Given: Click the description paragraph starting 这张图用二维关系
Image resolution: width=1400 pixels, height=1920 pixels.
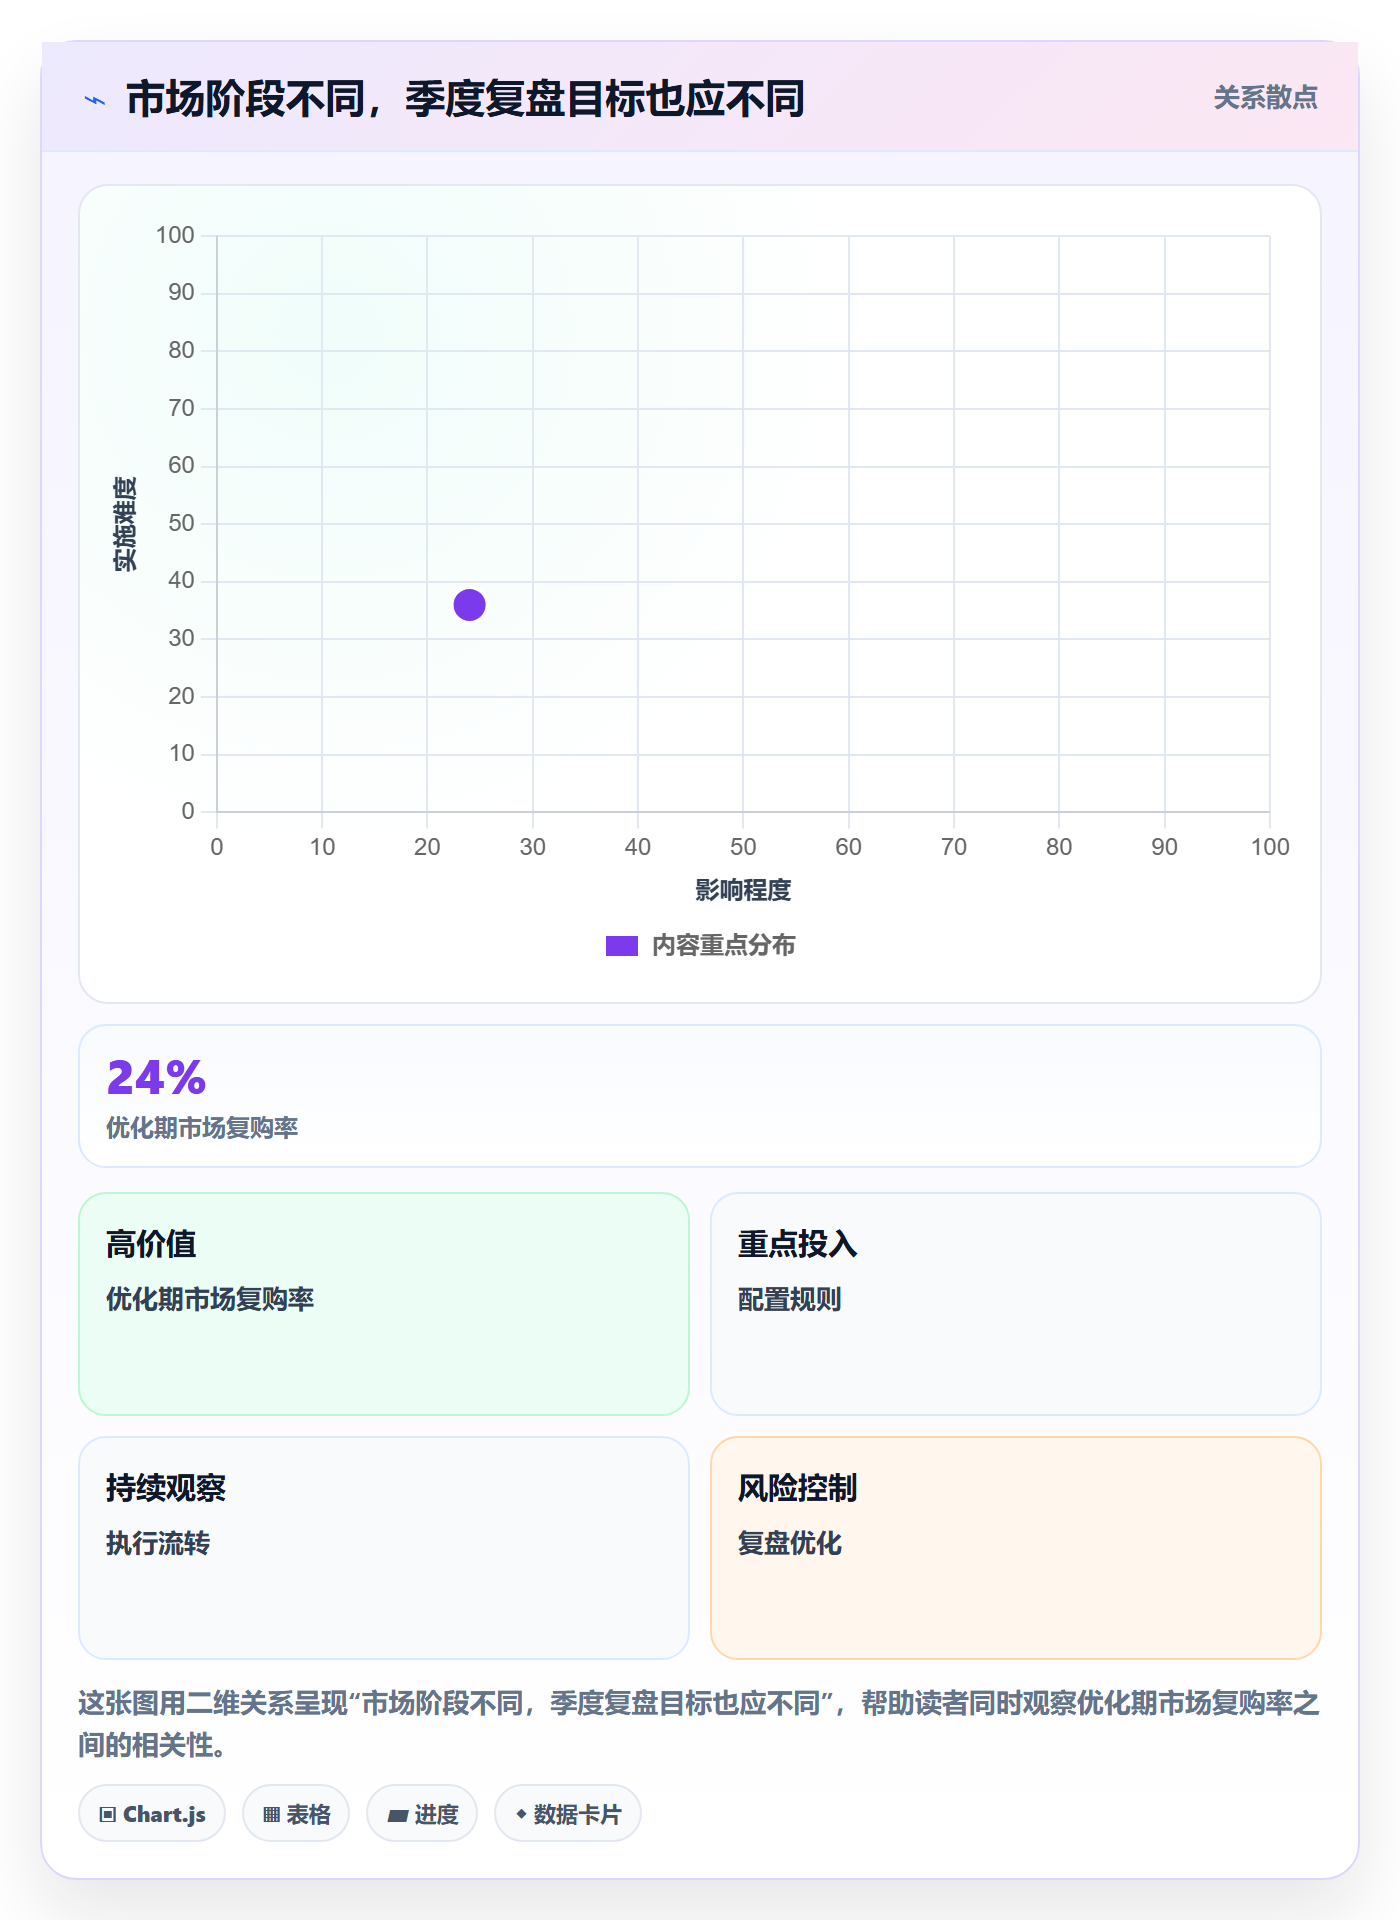Looking at the screenshot, I should pyautogui.click(x=699, y=1724).
